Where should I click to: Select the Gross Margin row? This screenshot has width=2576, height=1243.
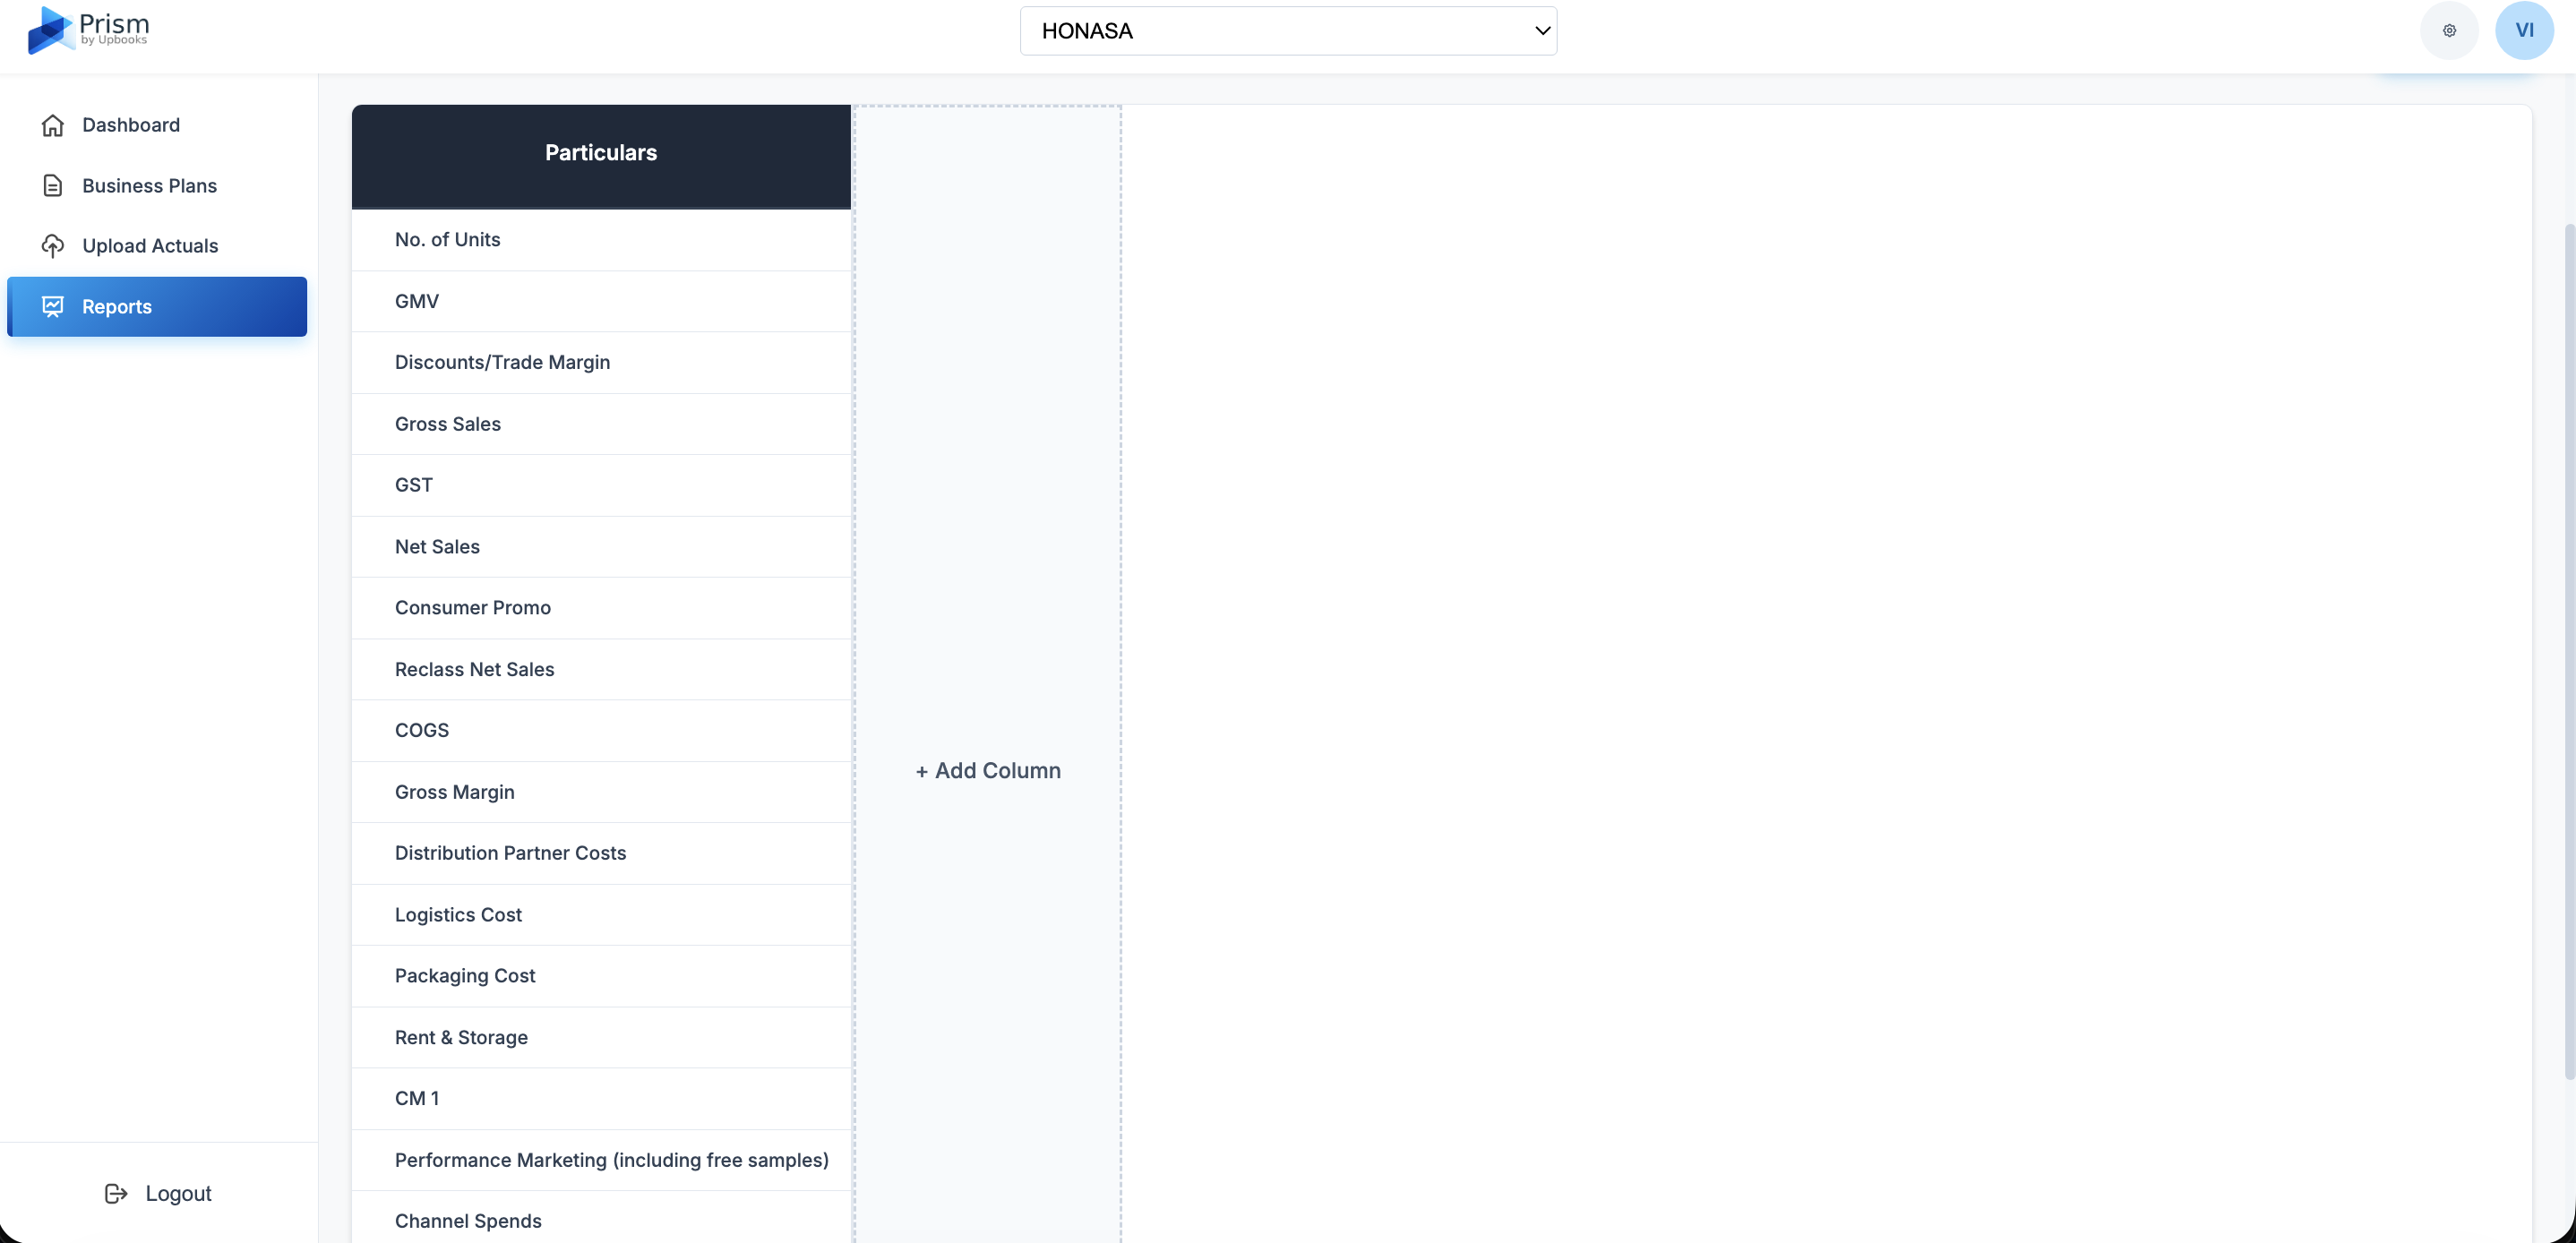click(455, 792)
